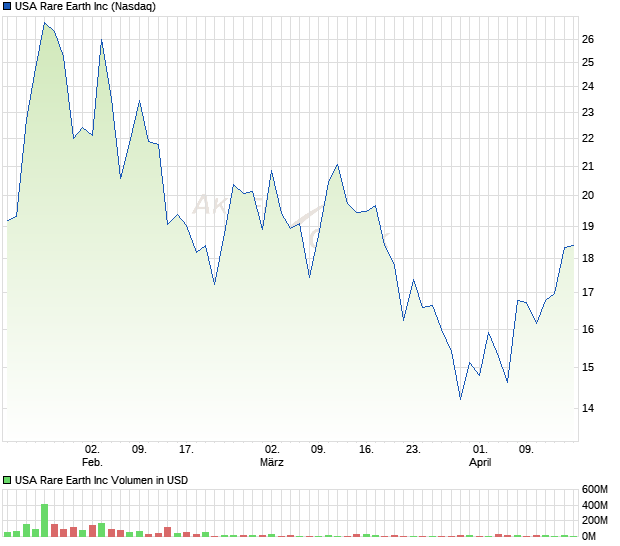Viewport: 620px width, 546px height.
Task: Click the green volume legend square
Action: point(7,480)
